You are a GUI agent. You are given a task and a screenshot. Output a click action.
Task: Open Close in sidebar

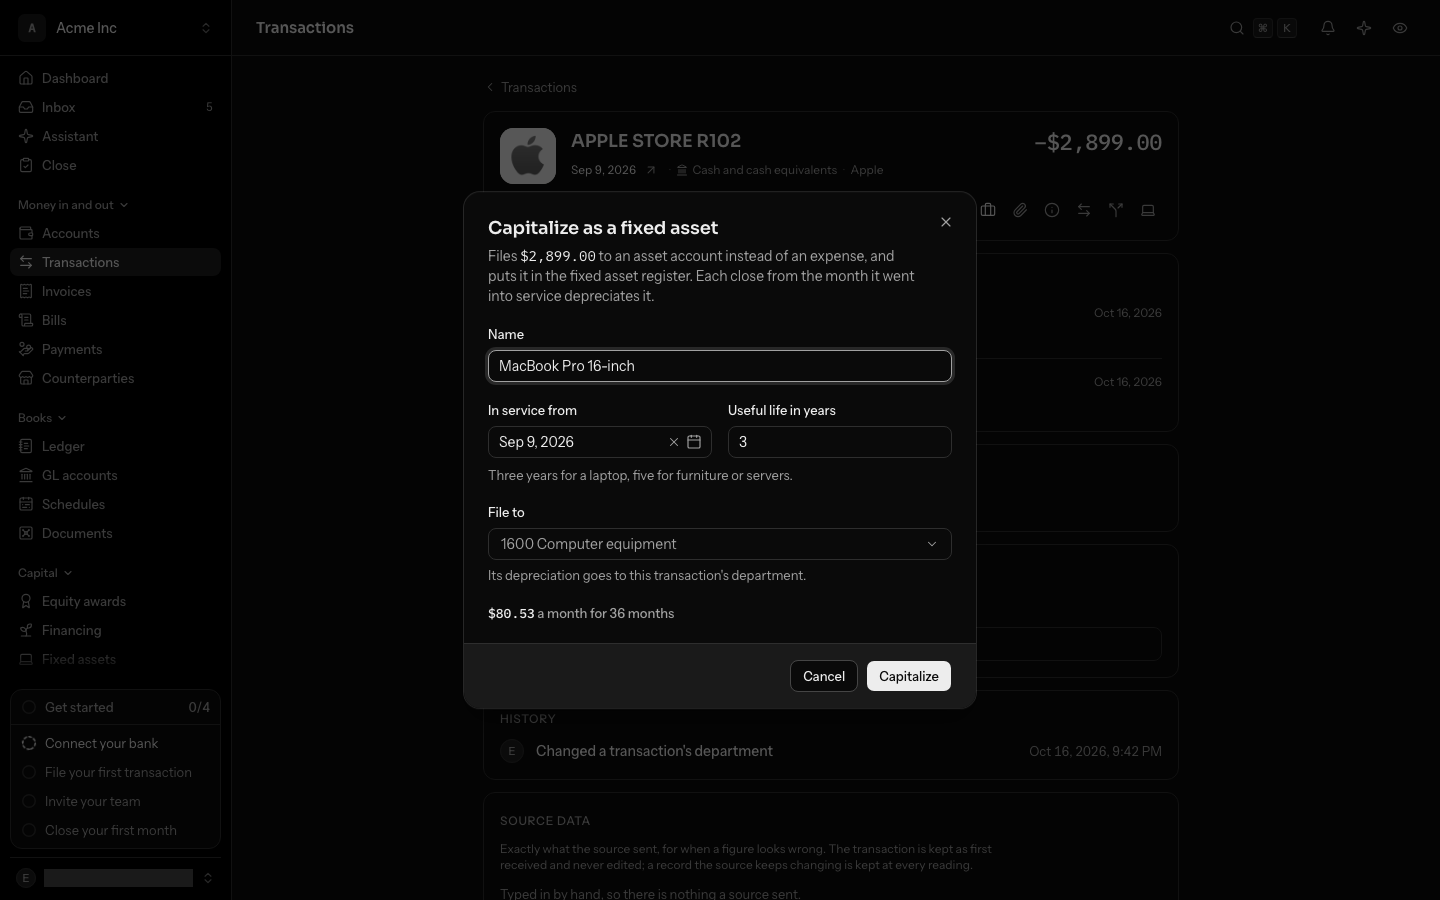point(115,165)
